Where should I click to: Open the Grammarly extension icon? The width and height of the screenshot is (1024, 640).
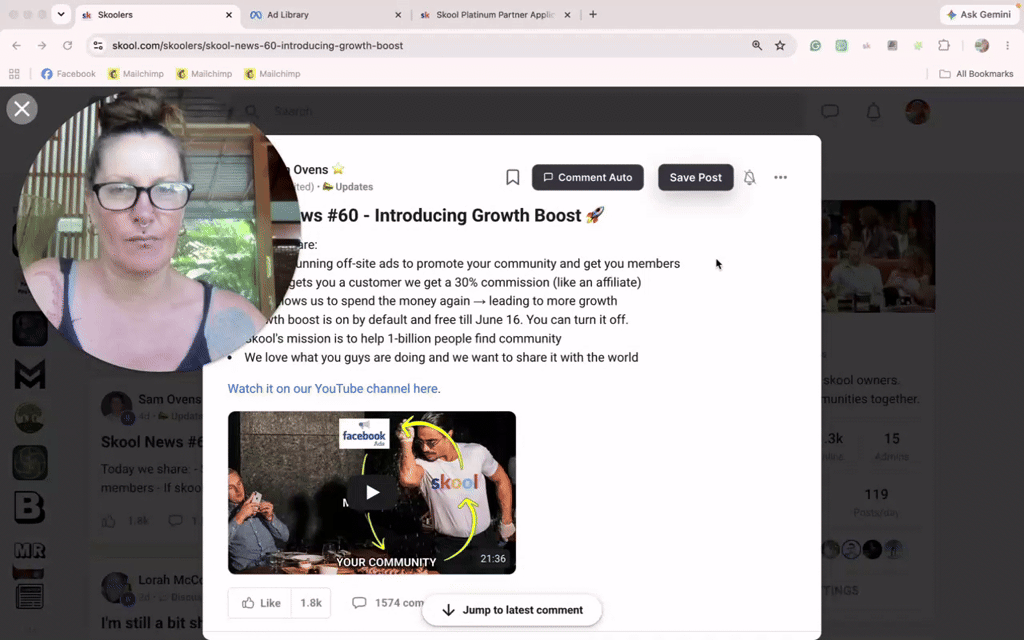click(815, 46)
